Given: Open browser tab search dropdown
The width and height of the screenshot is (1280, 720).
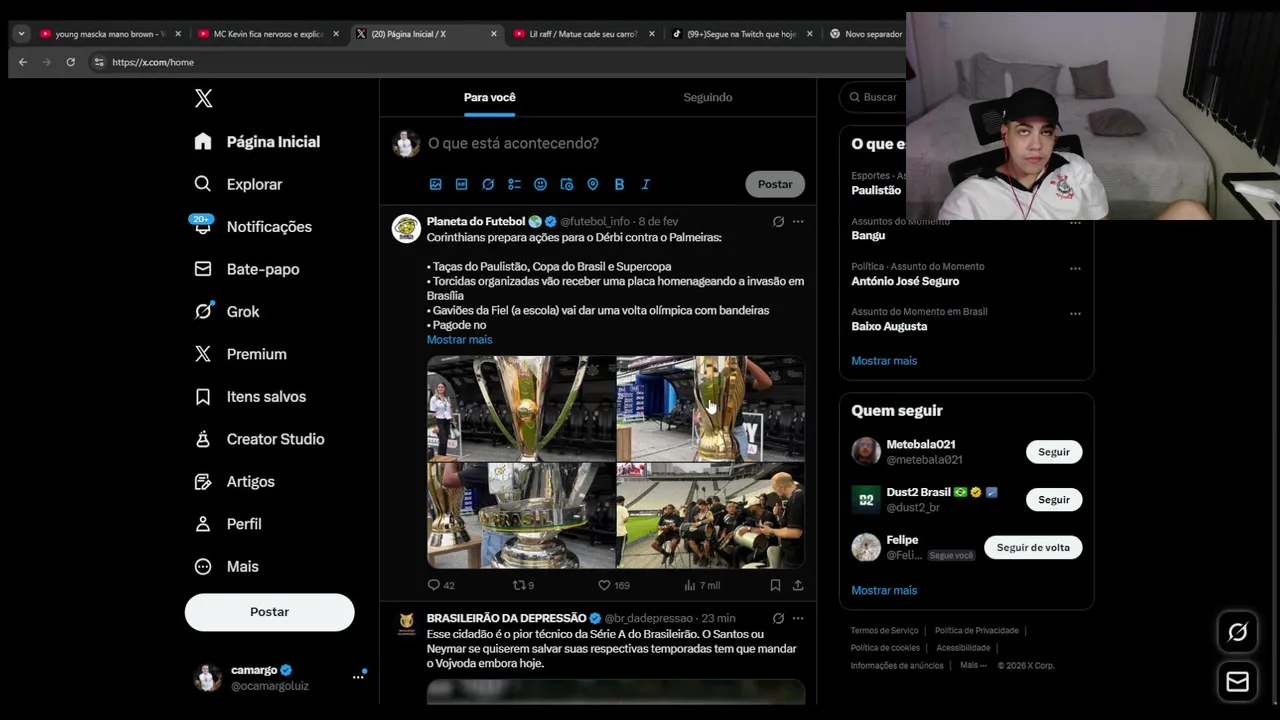Looking at the screenshot, I should click(x=21, y=34).
